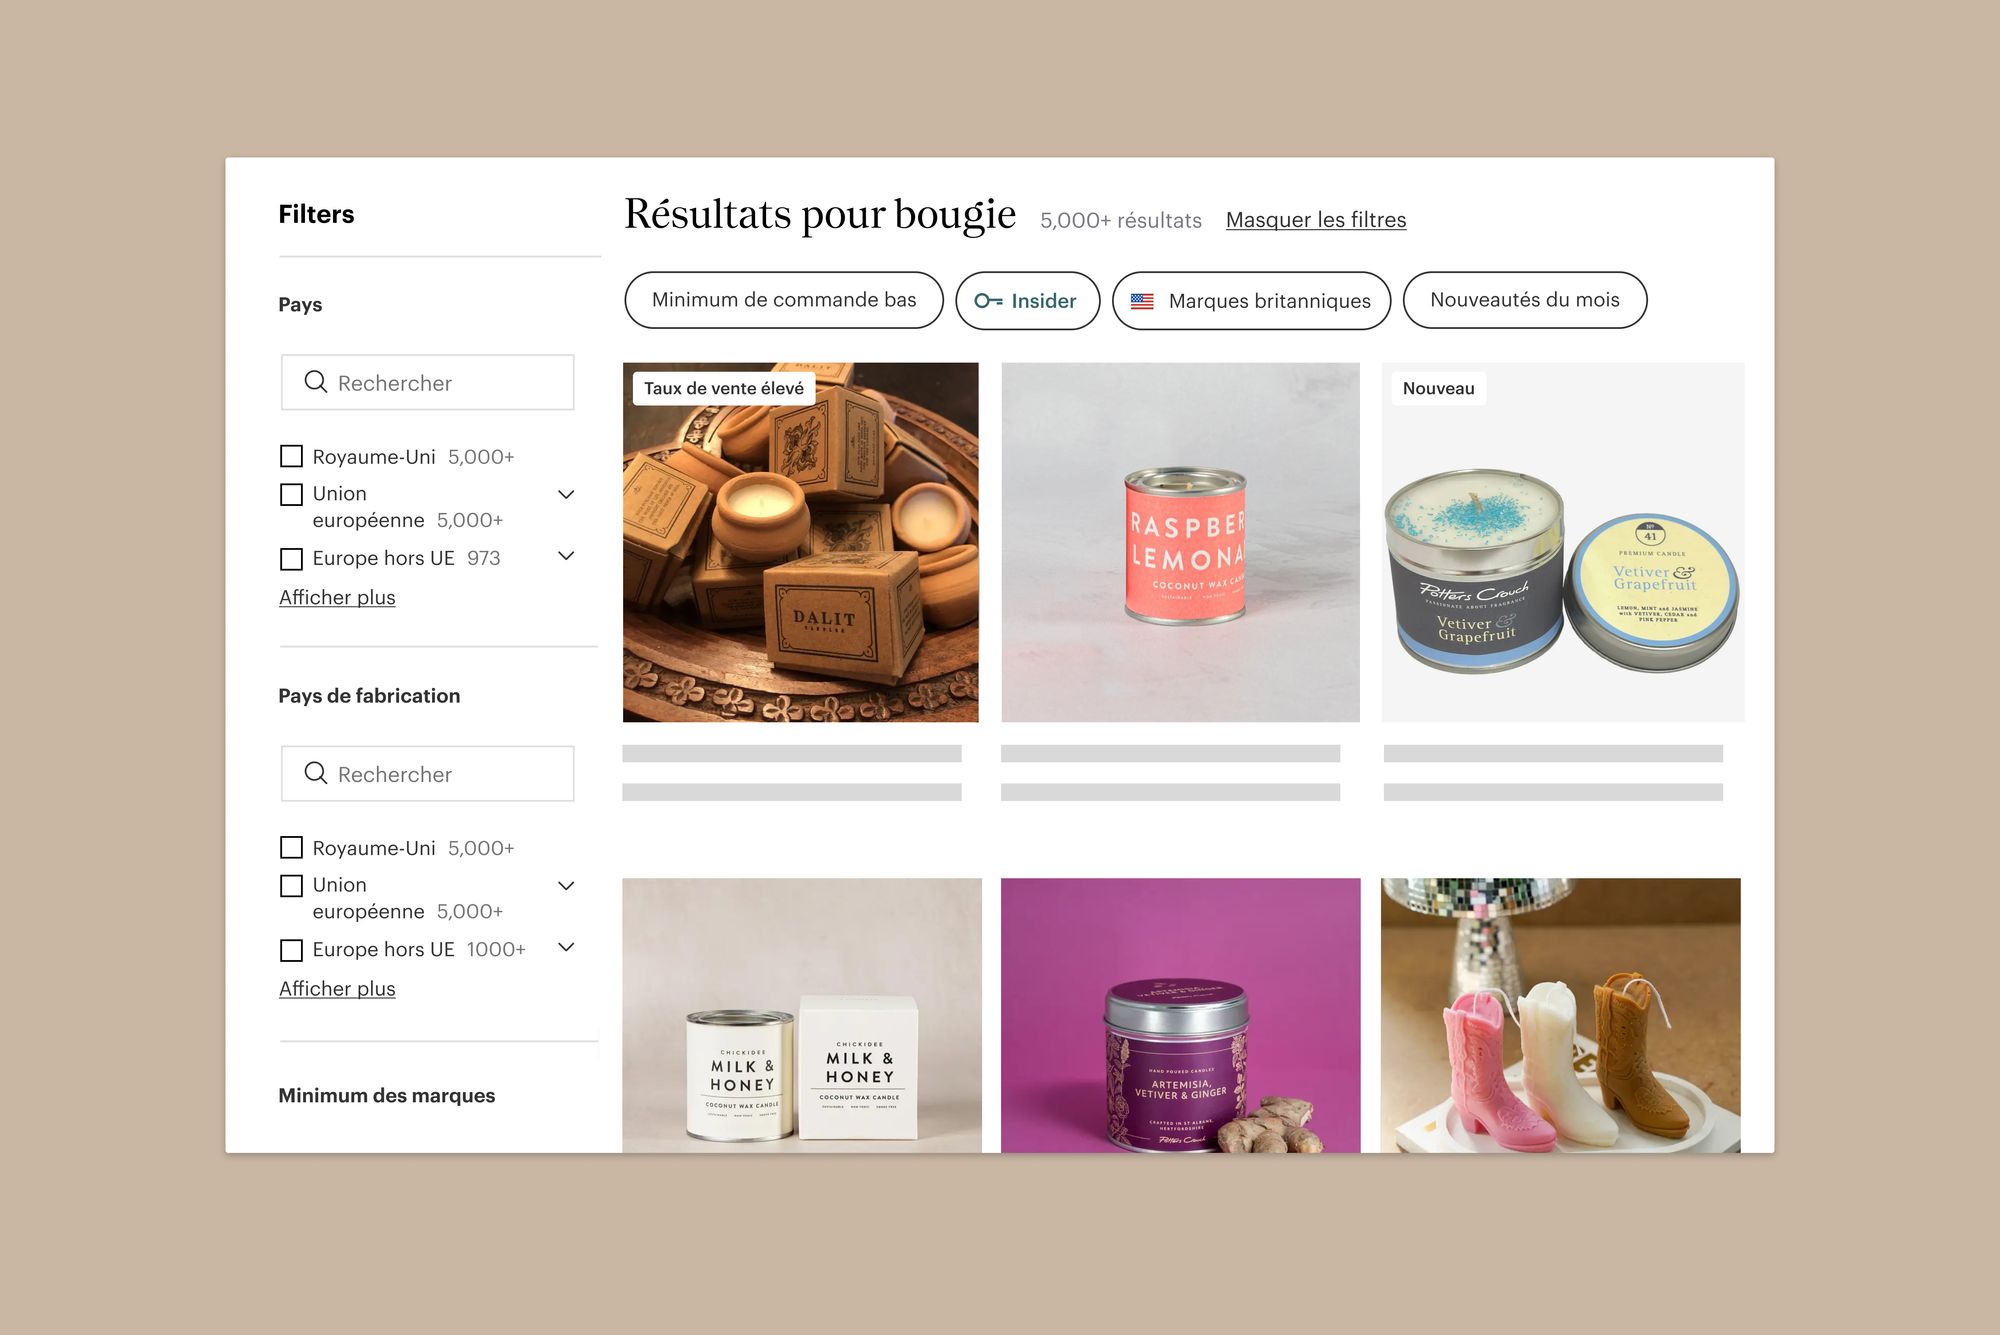
Task: Open the Dalit candles product image
Action: coord(801,542)
